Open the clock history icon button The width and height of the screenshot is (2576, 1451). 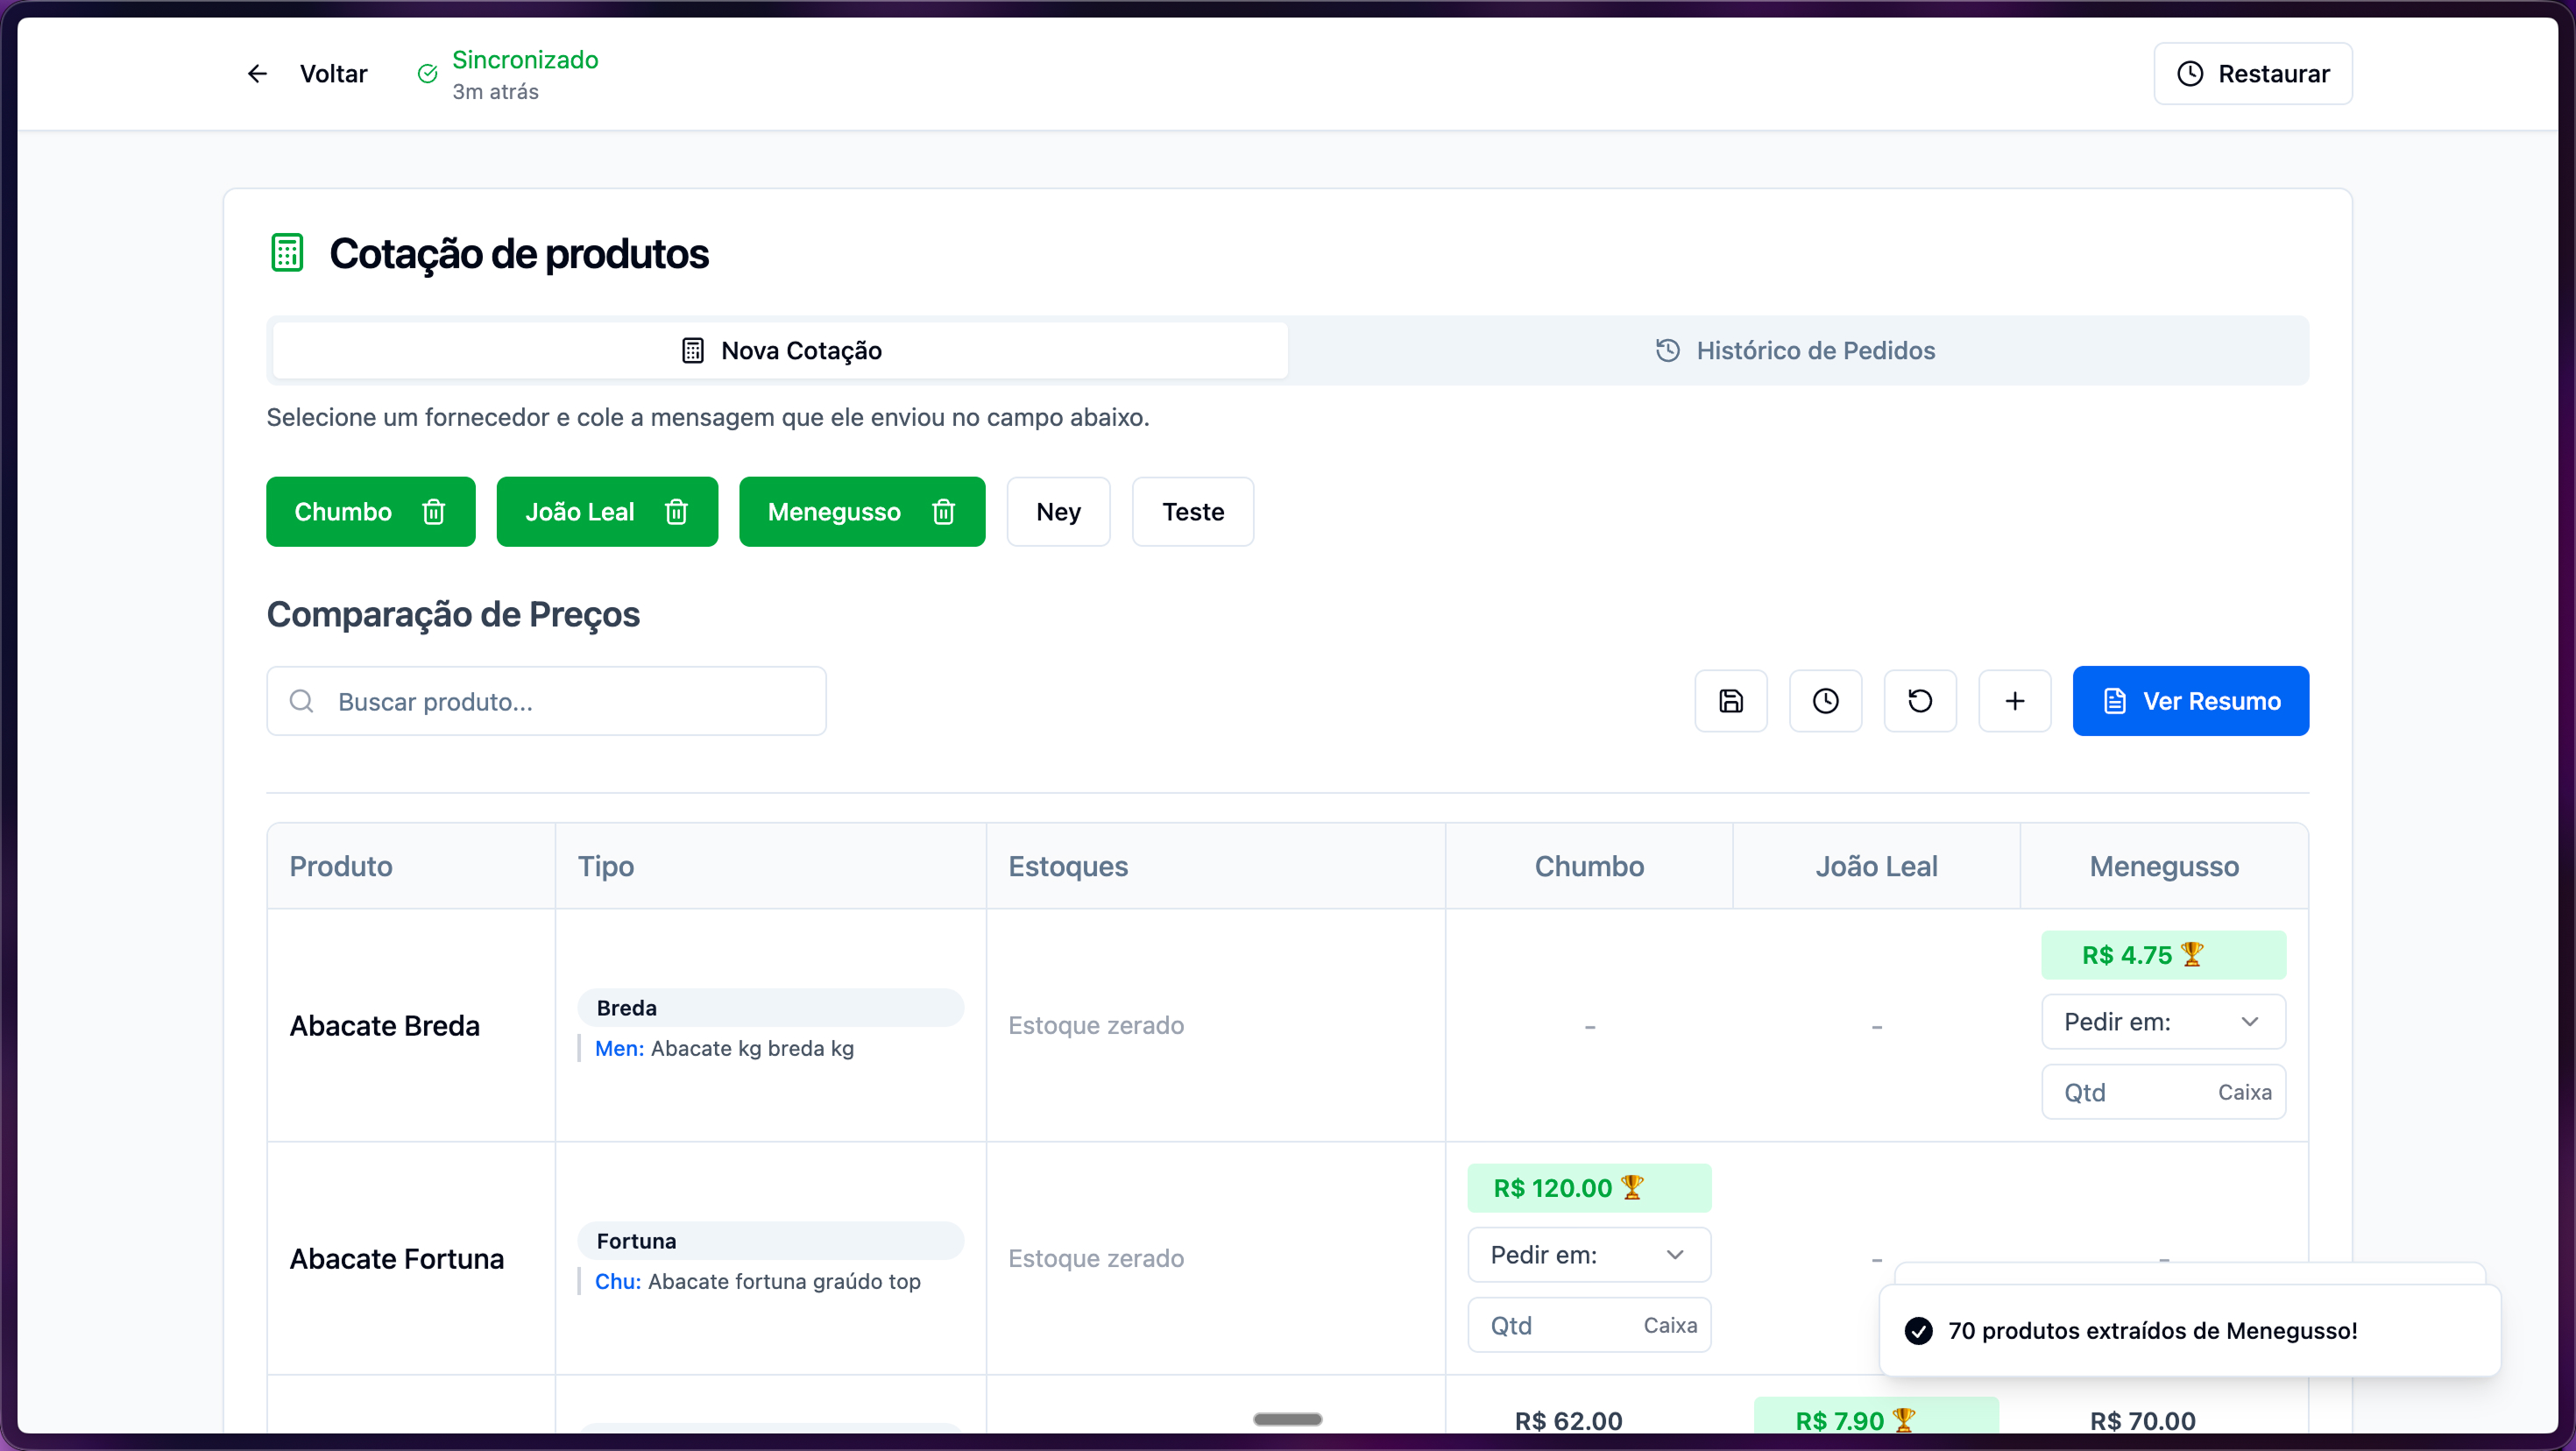click(1825, 701)
